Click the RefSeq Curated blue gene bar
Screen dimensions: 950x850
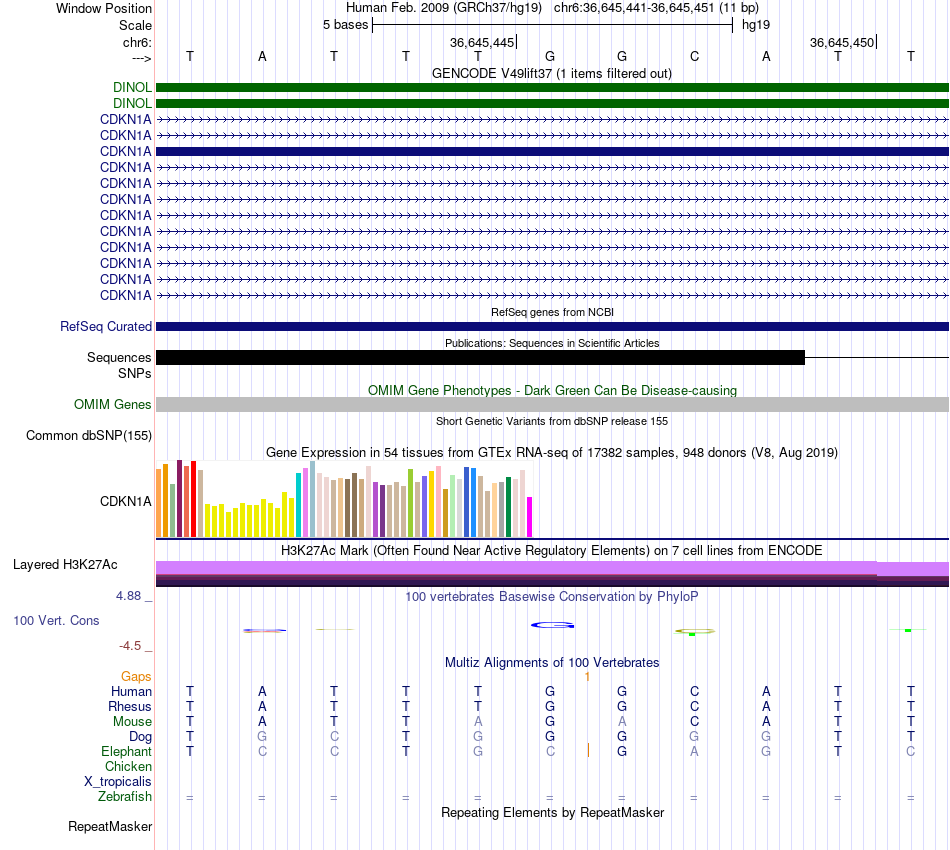point(552,327)
